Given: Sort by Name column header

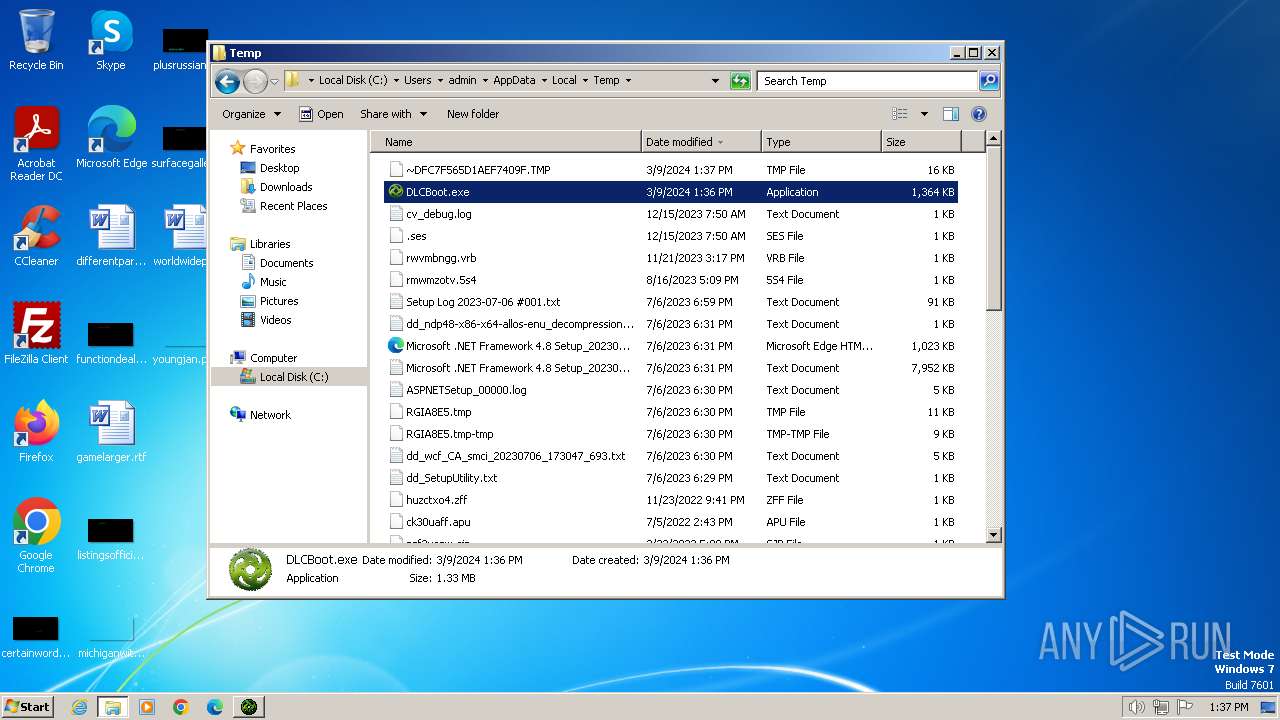Looking at the screenshot, I should click(505, 142).
